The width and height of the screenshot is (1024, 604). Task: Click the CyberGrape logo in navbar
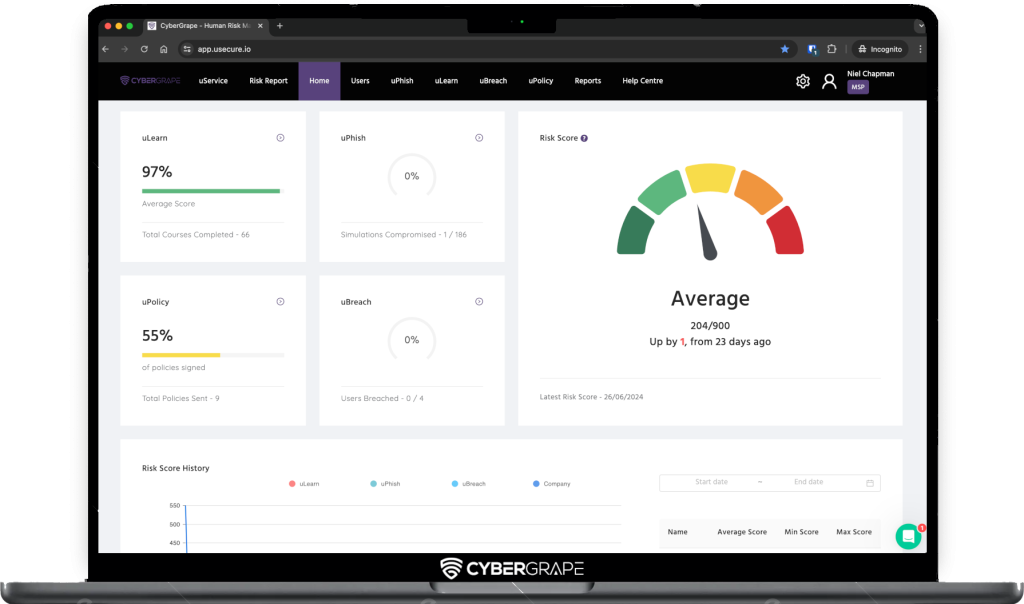coord(150,81)
